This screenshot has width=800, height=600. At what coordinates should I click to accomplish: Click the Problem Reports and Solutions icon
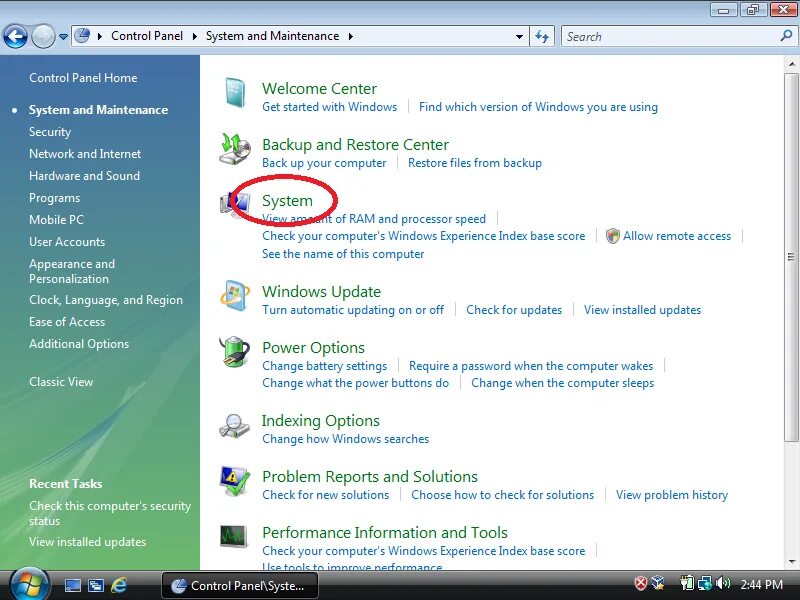click(237, 483)
